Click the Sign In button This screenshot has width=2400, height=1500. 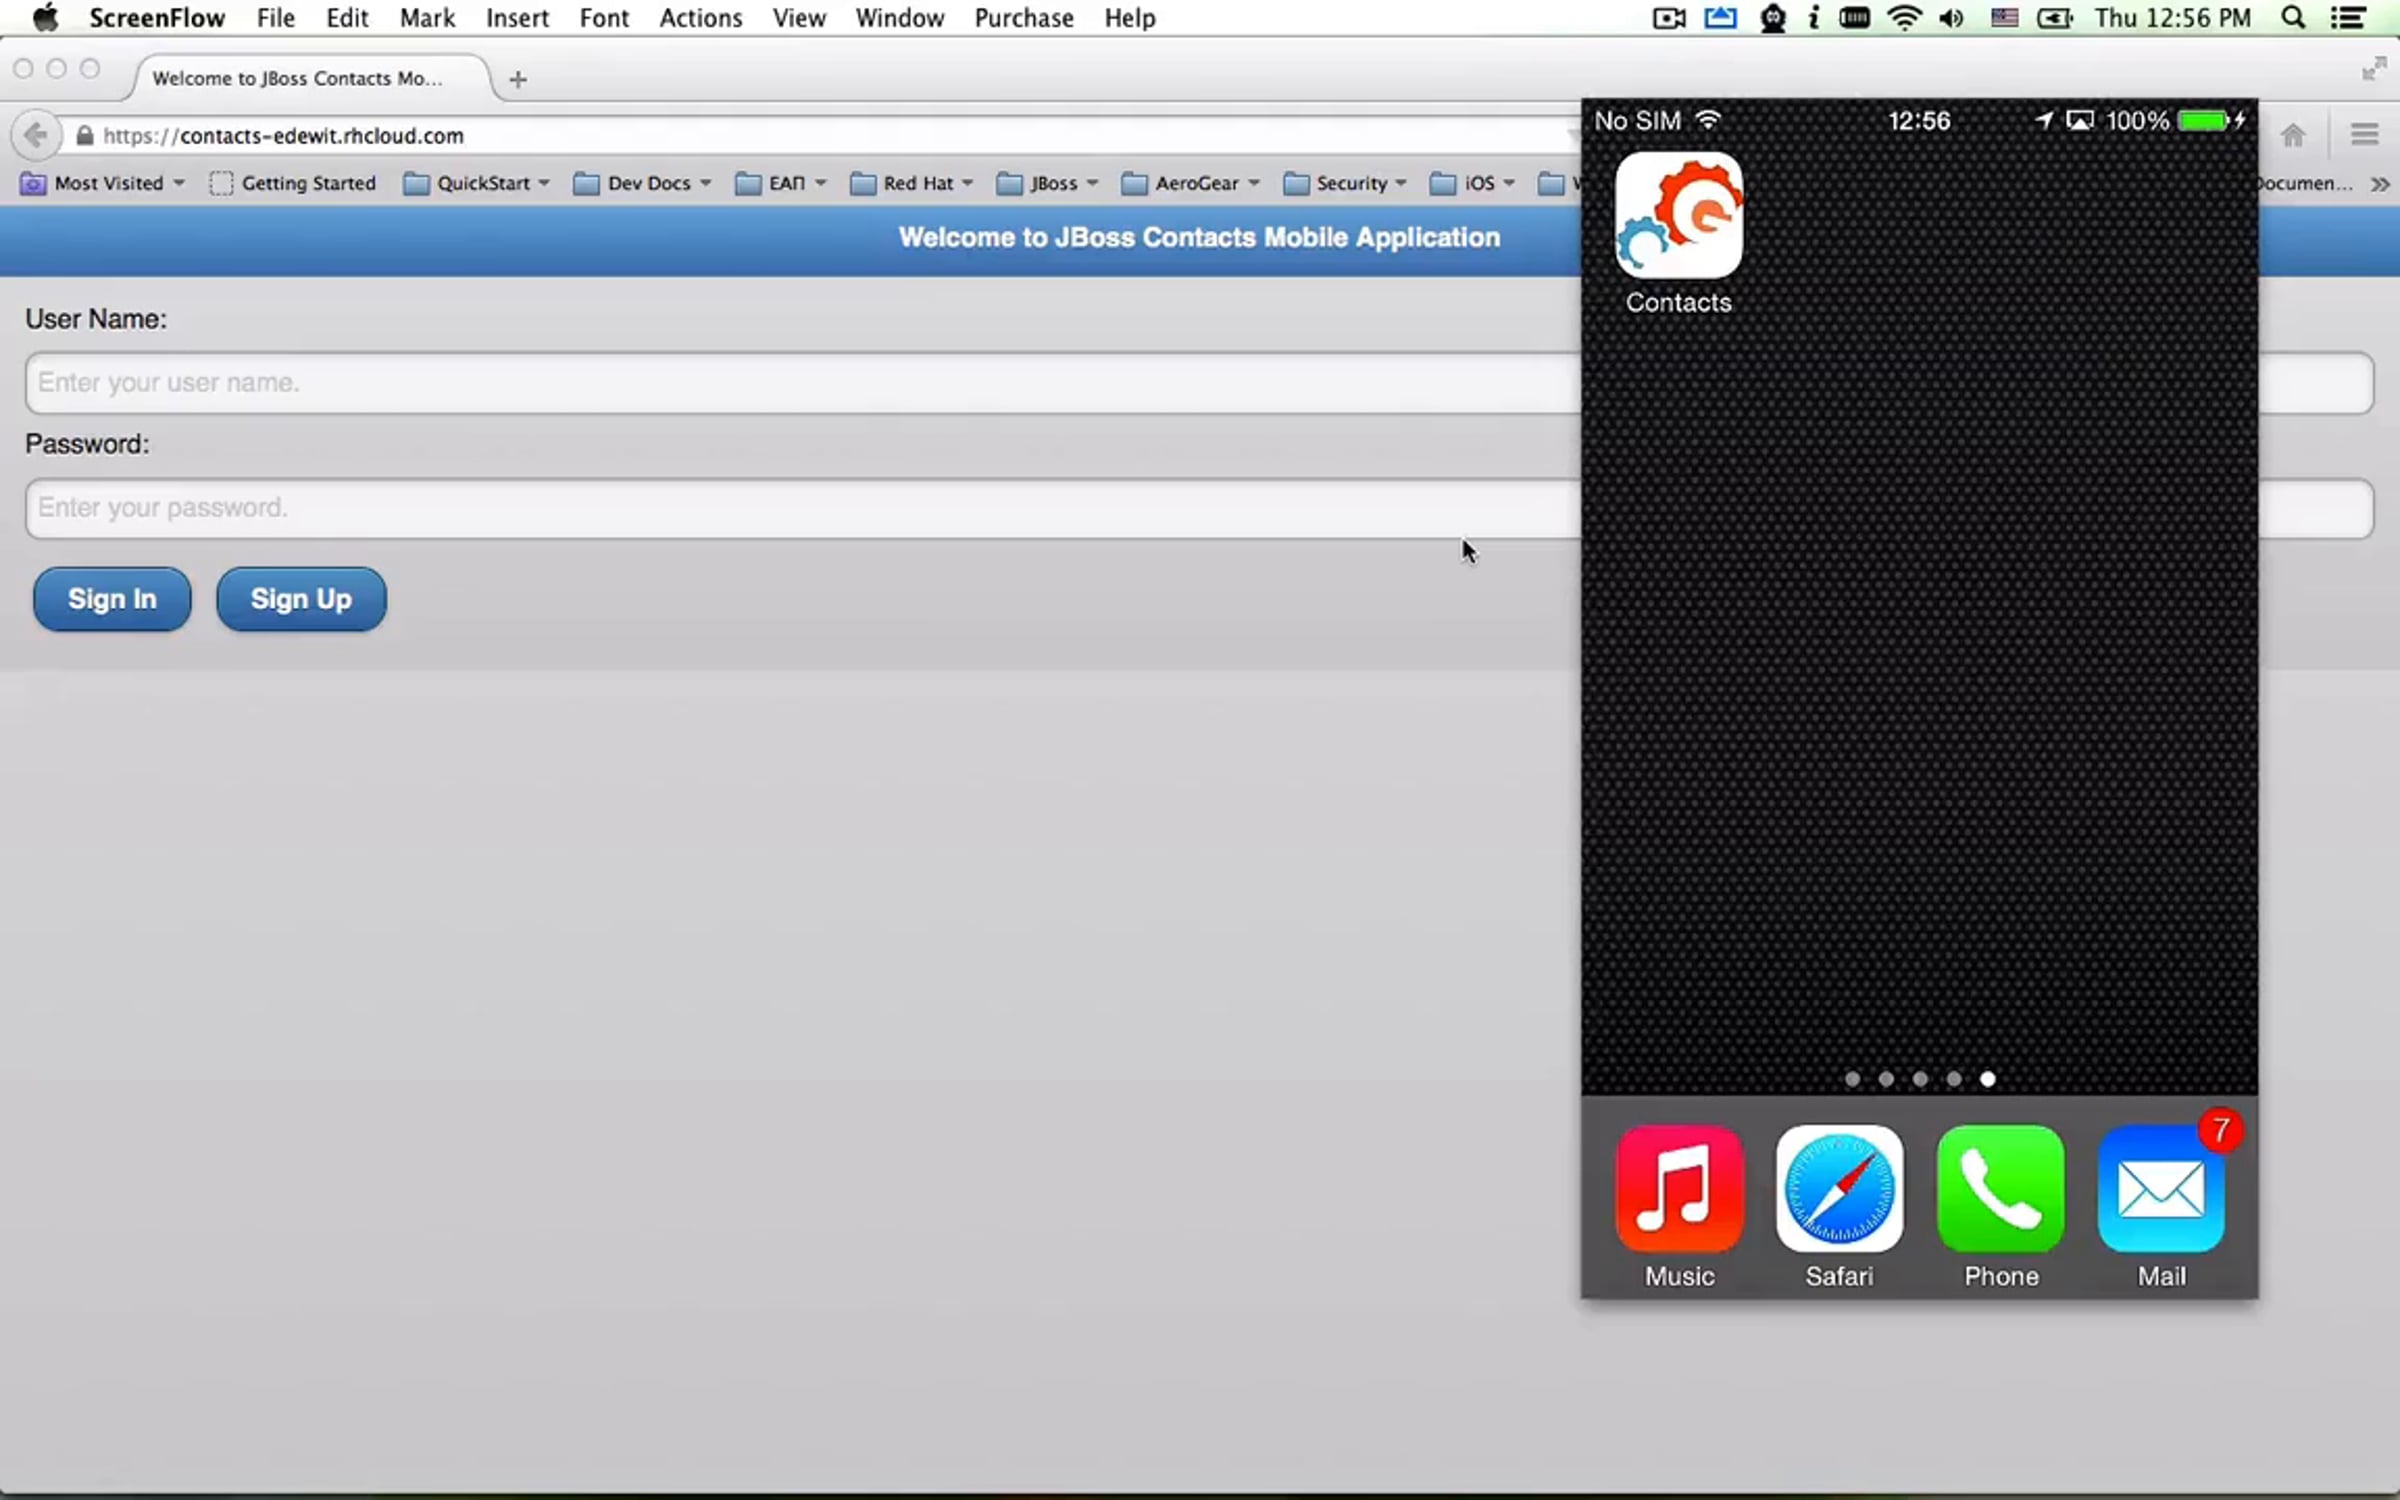click(112, 599)
